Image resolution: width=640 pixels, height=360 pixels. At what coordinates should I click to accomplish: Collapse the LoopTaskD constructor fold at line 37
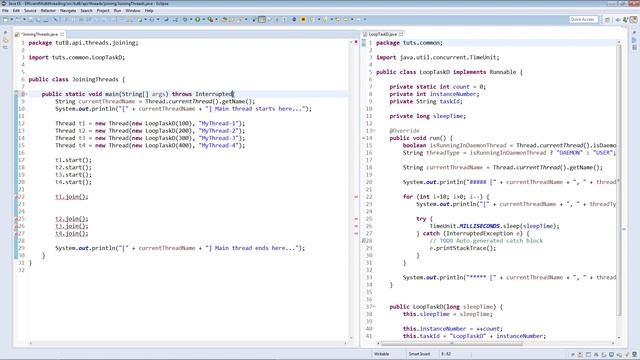click(373, 307)
